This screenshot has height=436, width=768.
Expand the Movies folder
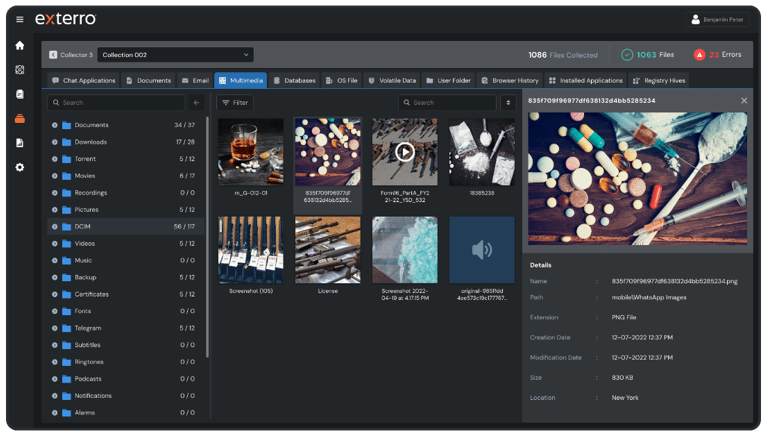coord(54,176)
